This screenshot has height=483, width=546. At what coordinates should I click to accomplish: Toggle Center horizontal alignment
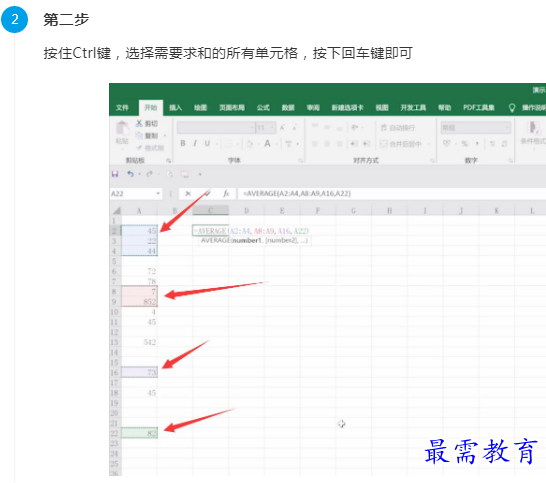[x=327, y=143]
